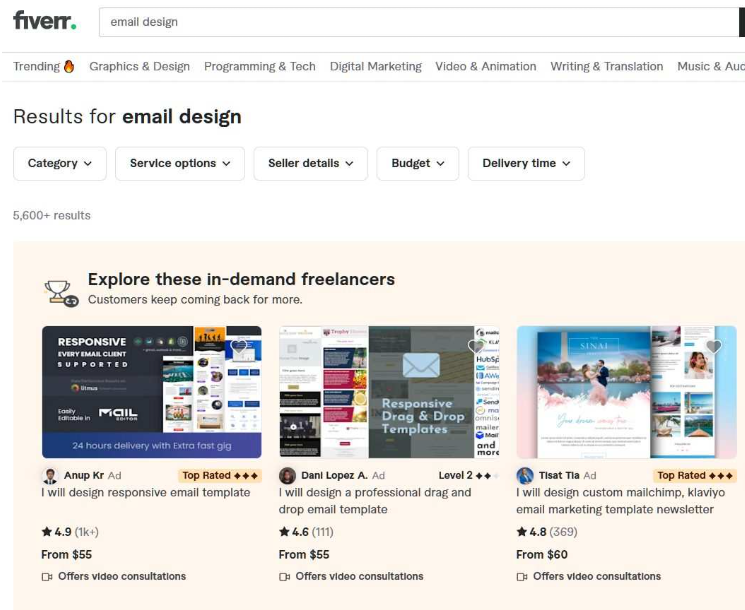745x610 pixels.
Task: Click the 4.8 star rating
Action: click(x=532, y=532)
